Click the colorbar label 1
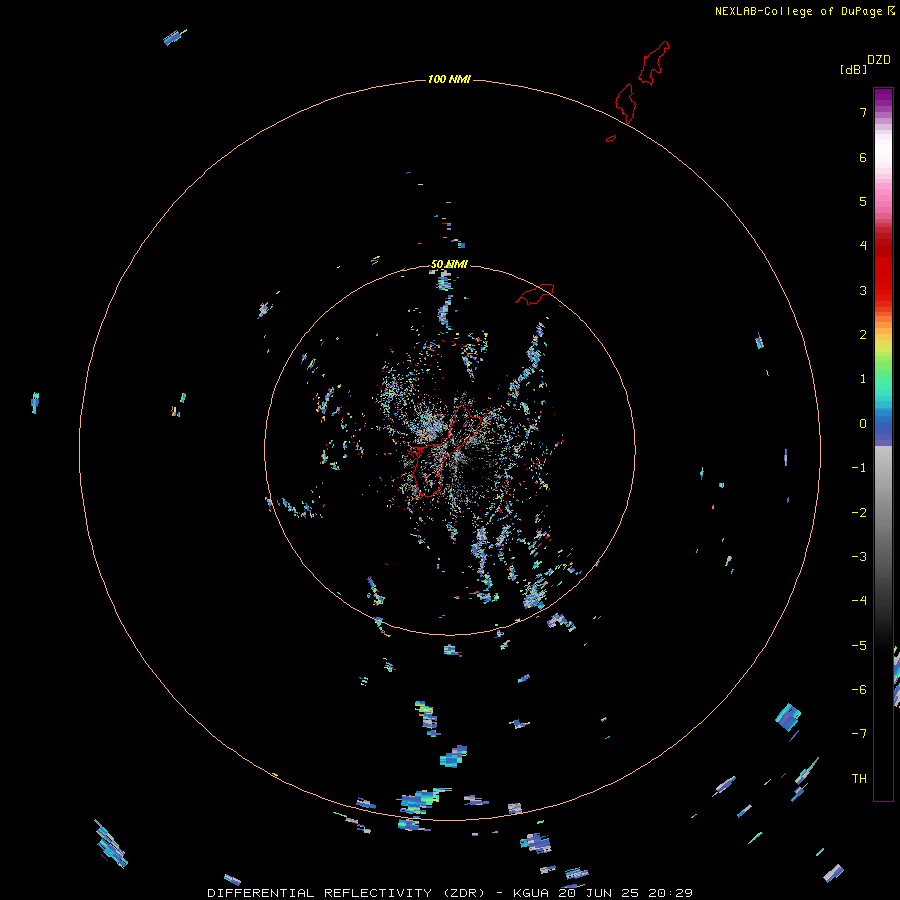This screenshot has width=900, height=900. (x=863, y=379)
